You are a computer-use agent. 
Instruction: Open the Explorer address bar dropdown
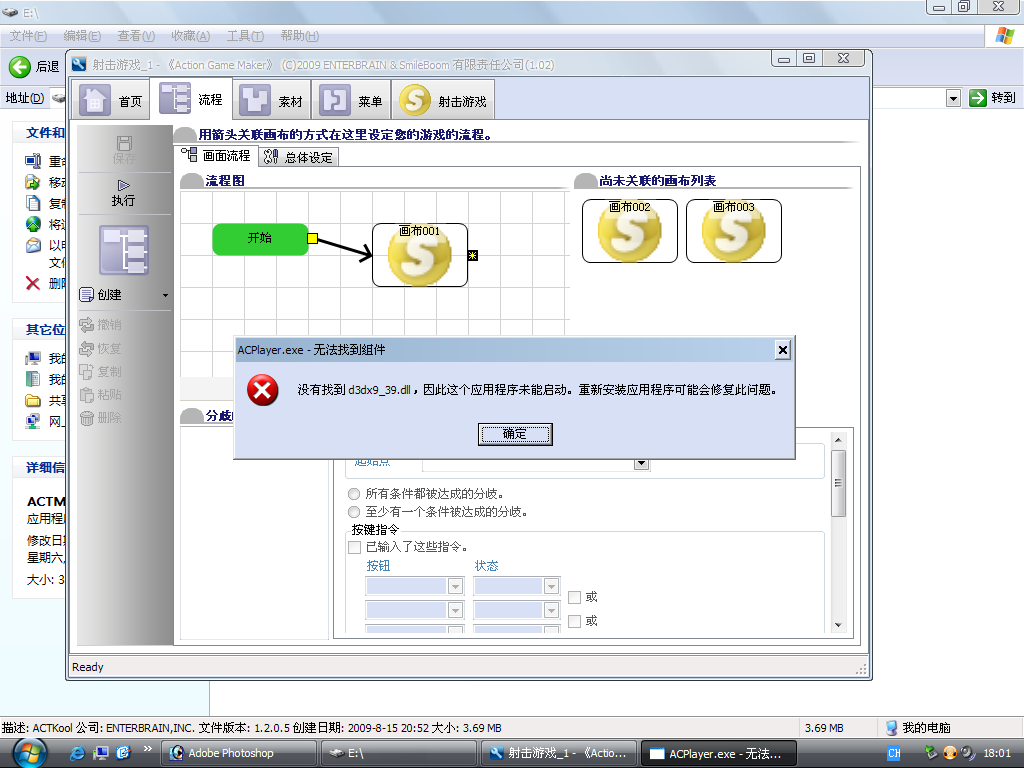(953, 99)
